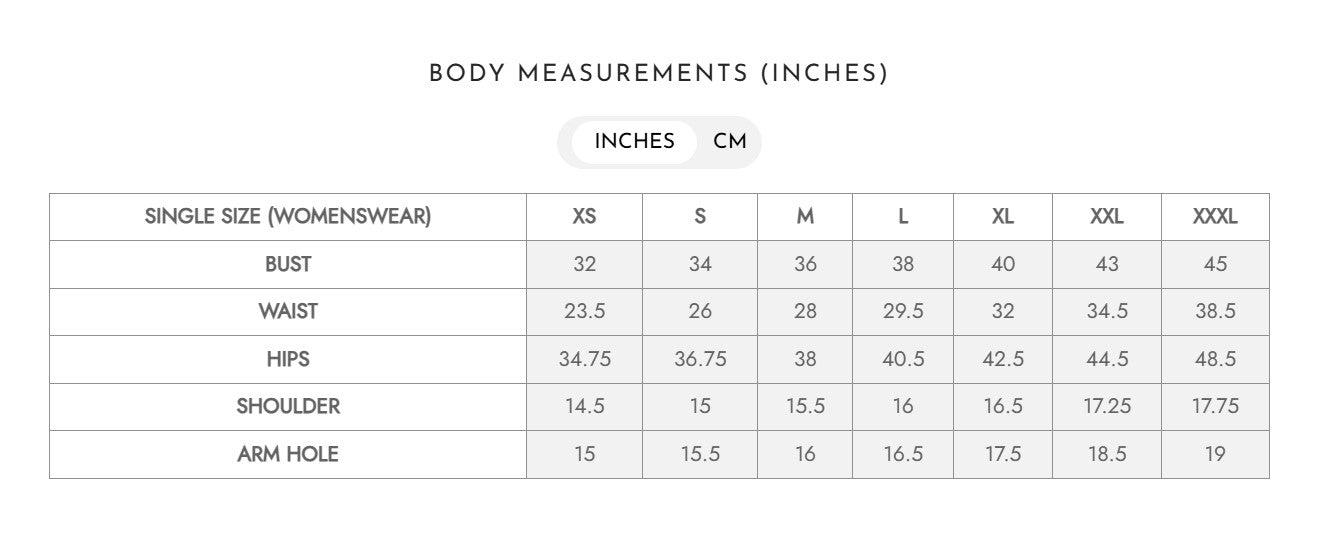
Task: Click the L waist value 29.5
Action: [x=903, y=312]
